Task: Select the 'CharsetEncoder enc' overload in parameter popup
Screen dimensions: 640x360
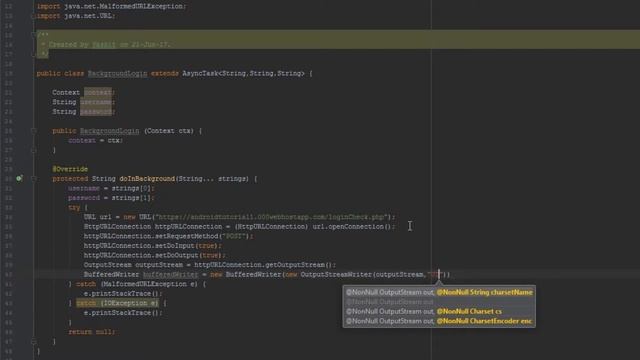Action: coord(439,321)
